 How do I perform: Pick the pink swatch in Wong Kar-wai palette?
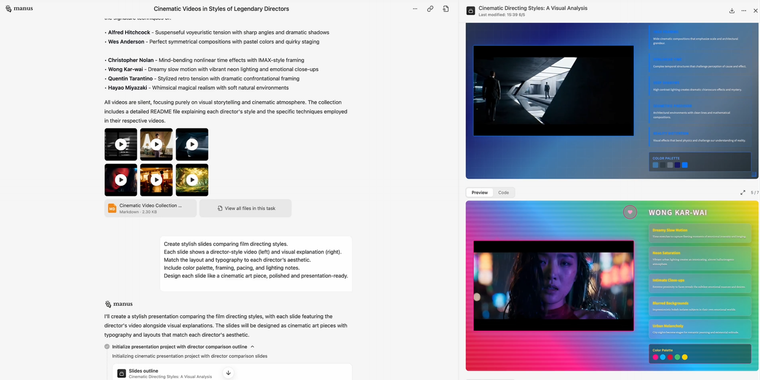tap(655, 357)
